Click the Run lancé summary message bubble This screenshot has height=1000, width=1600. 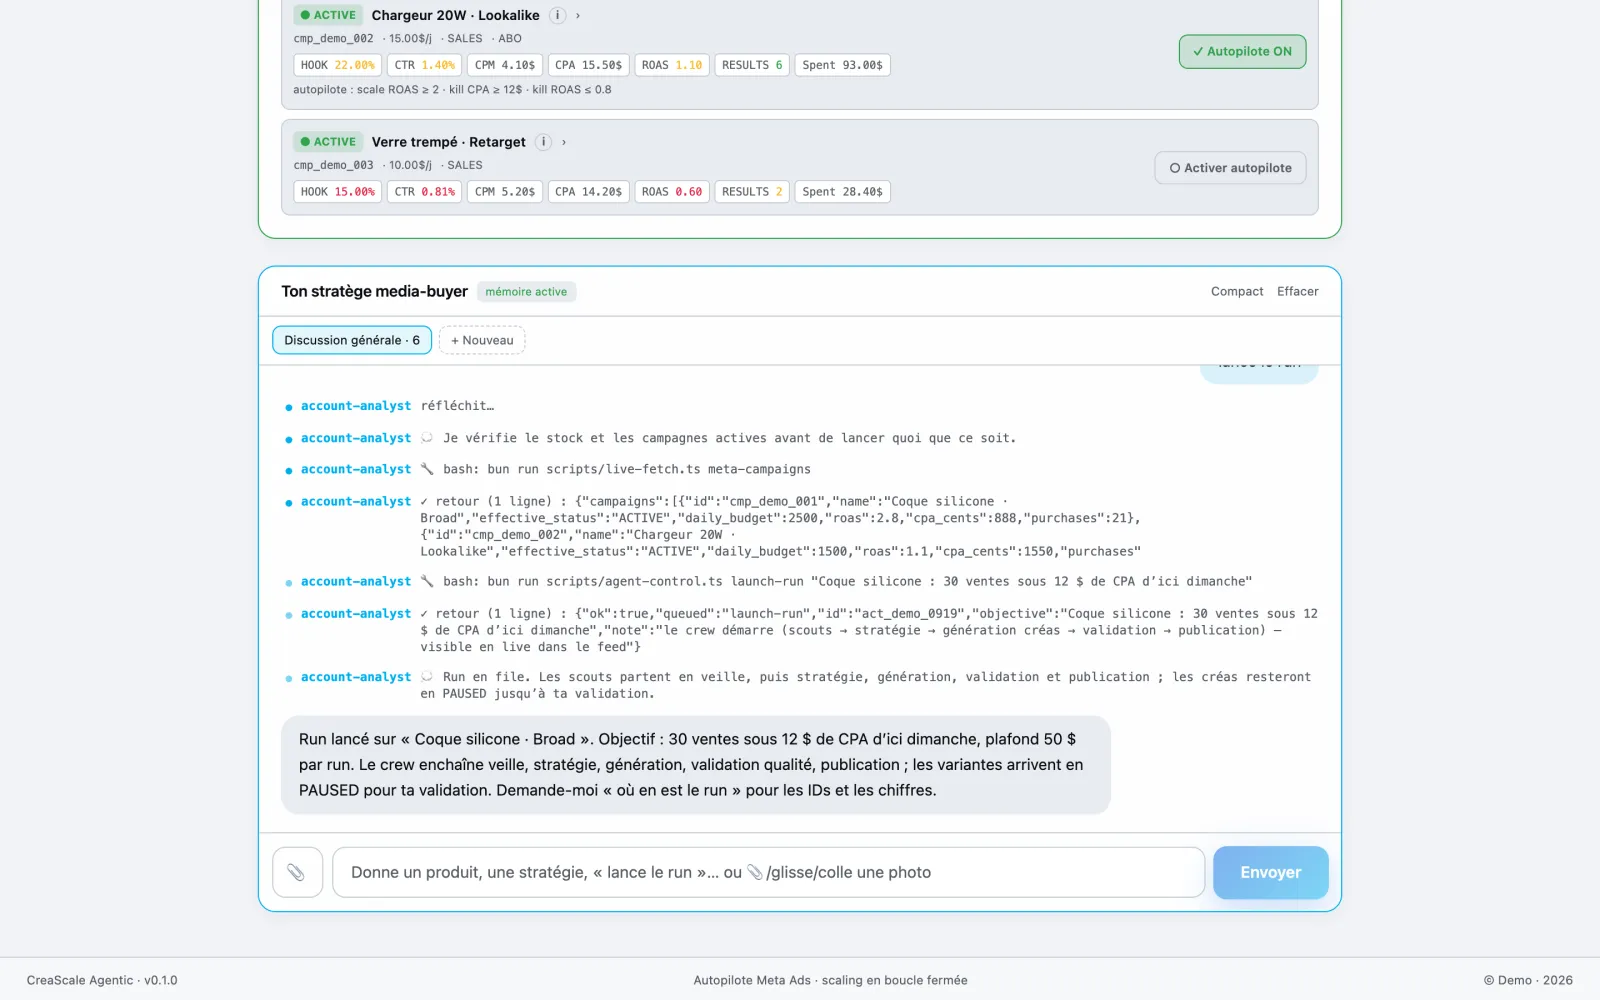point(695,765)
